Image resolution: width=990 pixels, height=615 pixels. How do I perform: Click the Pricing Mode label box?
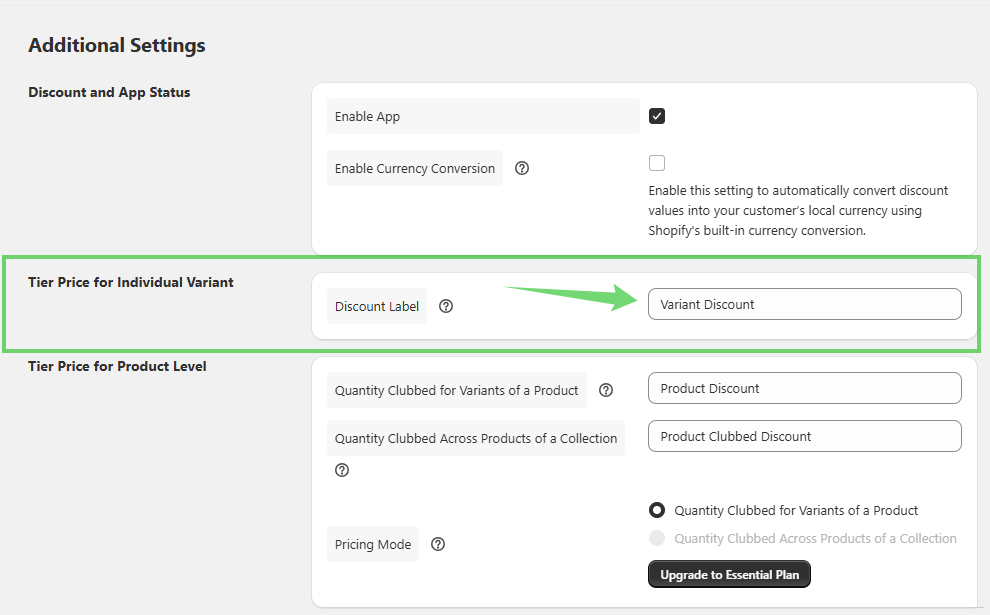click(x=373, y=545)
